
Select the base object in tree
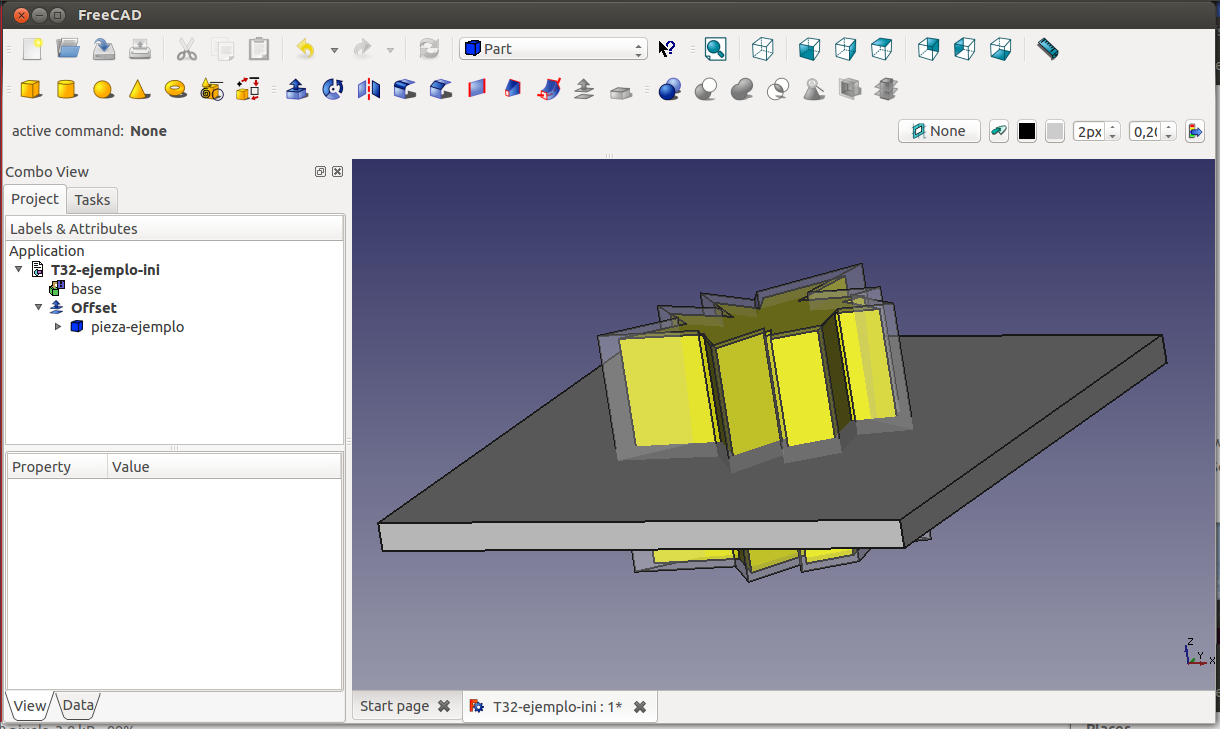(86, 289)
